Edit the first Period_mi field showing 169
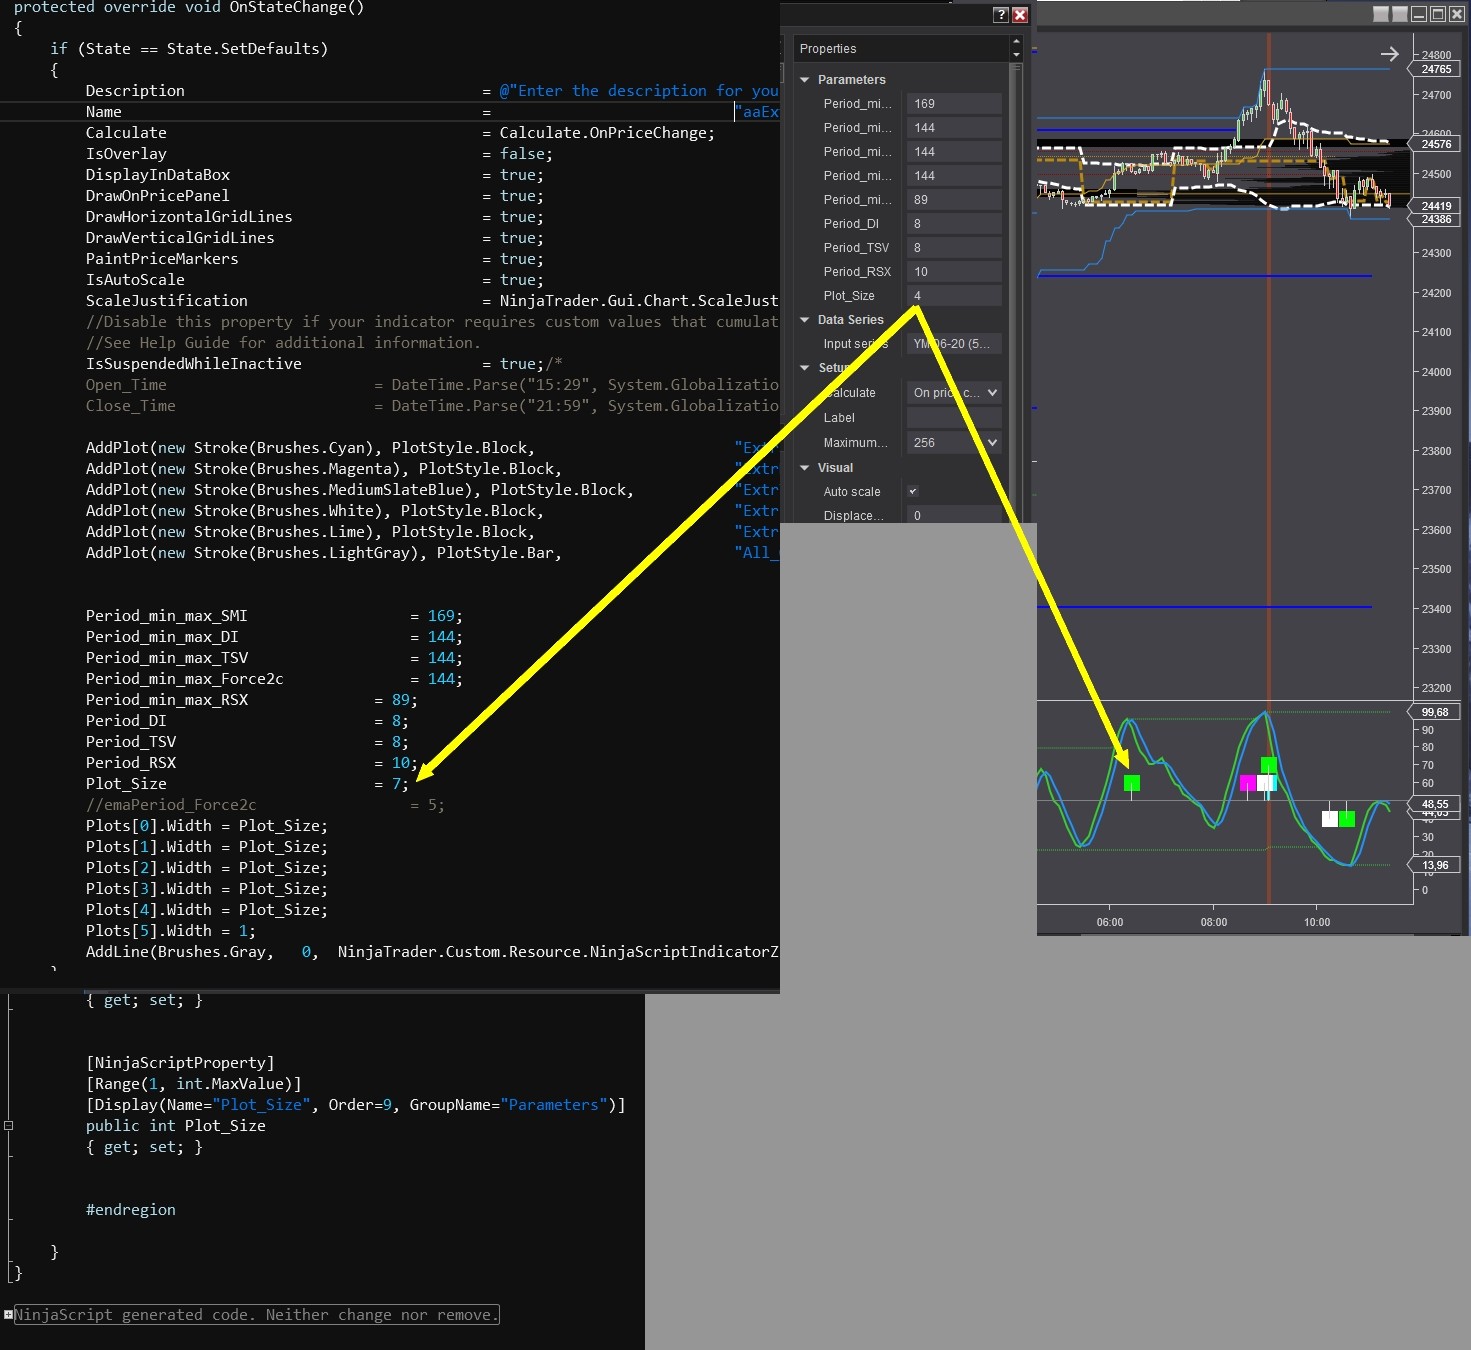 (954, 104)
